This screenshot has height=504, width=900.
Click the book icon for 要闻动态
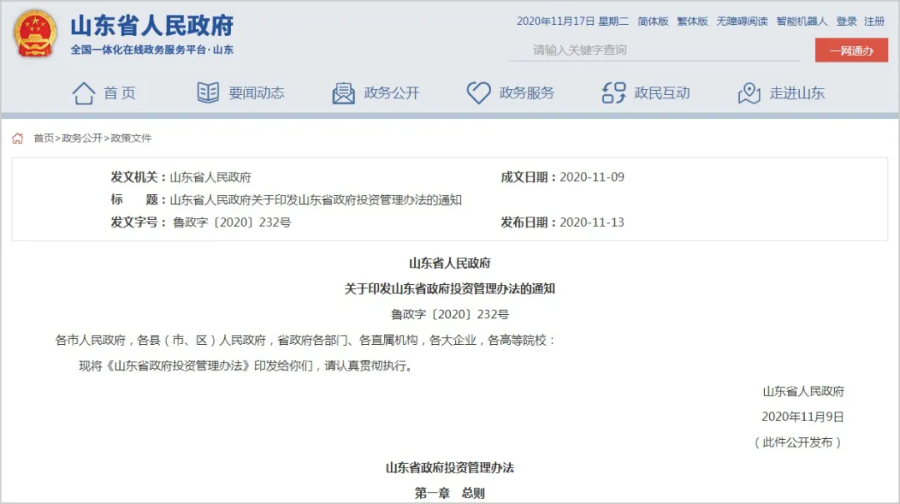(208, 92)
